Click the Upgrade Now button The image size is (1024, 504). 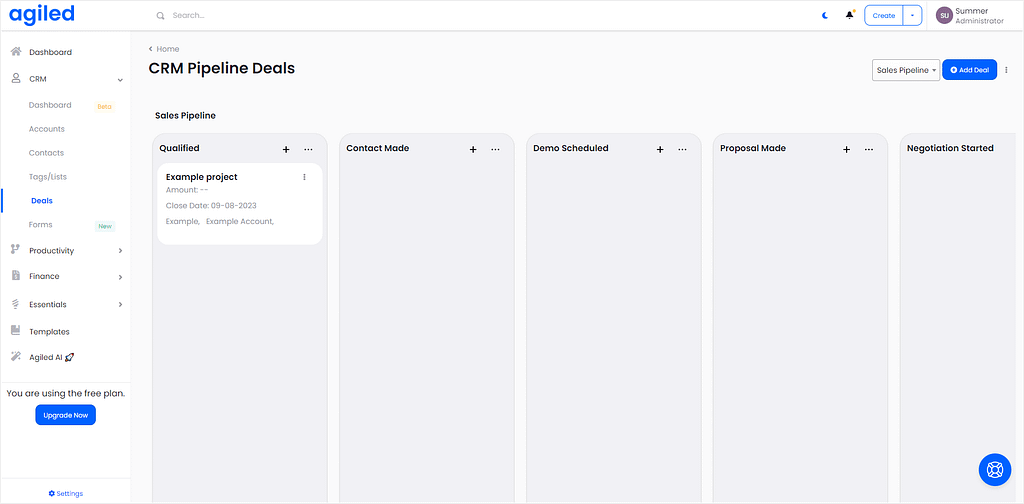pos(65,415)
